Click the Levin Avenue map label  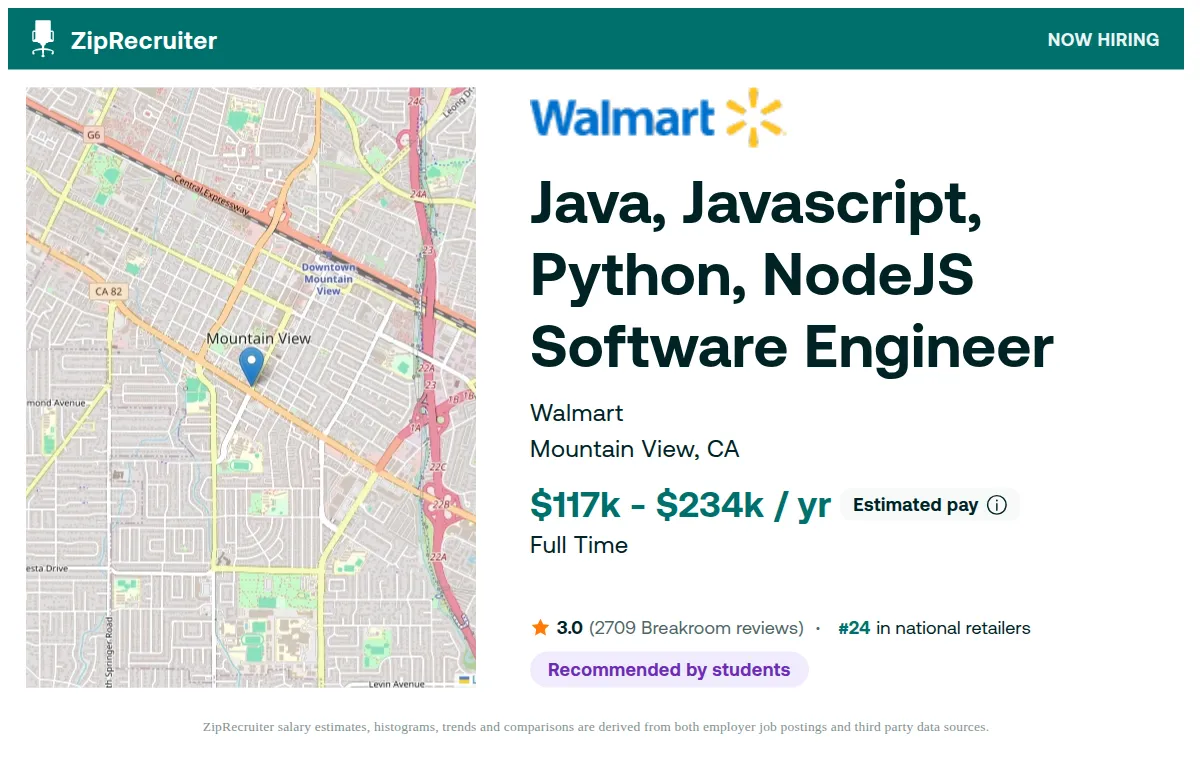[x=397, y=684]
